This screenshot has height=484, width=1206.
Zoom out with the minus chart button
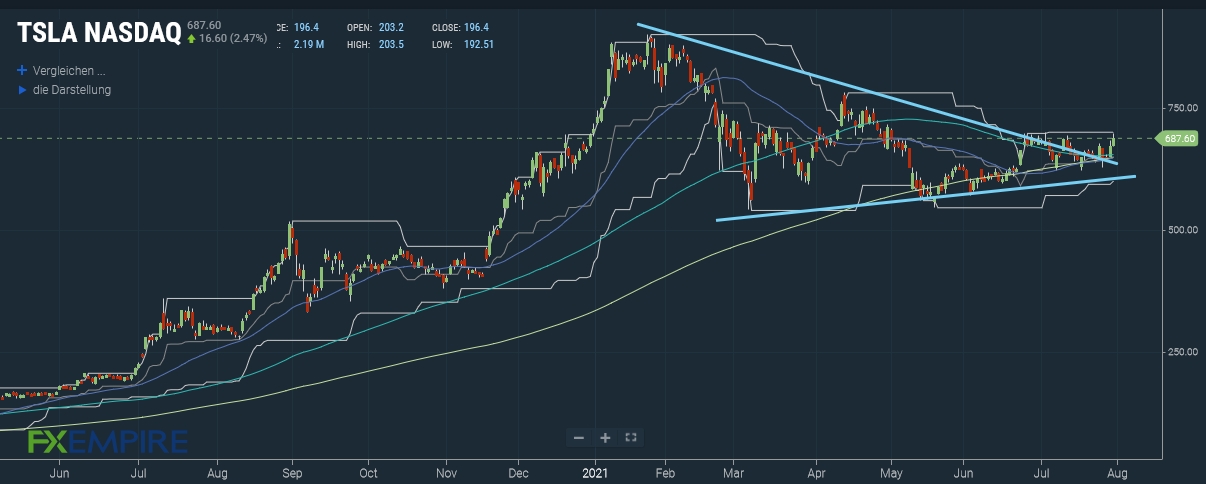579,437
